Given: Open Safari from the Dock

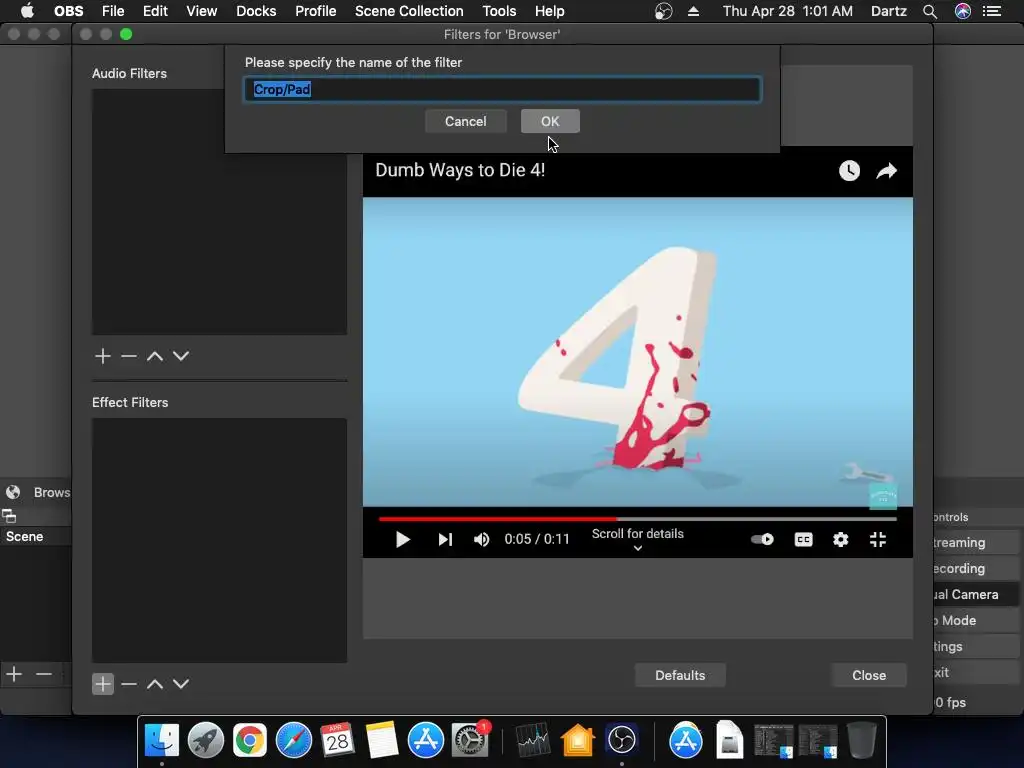Looking at the screenshot, I should click(x=294, y=740).
